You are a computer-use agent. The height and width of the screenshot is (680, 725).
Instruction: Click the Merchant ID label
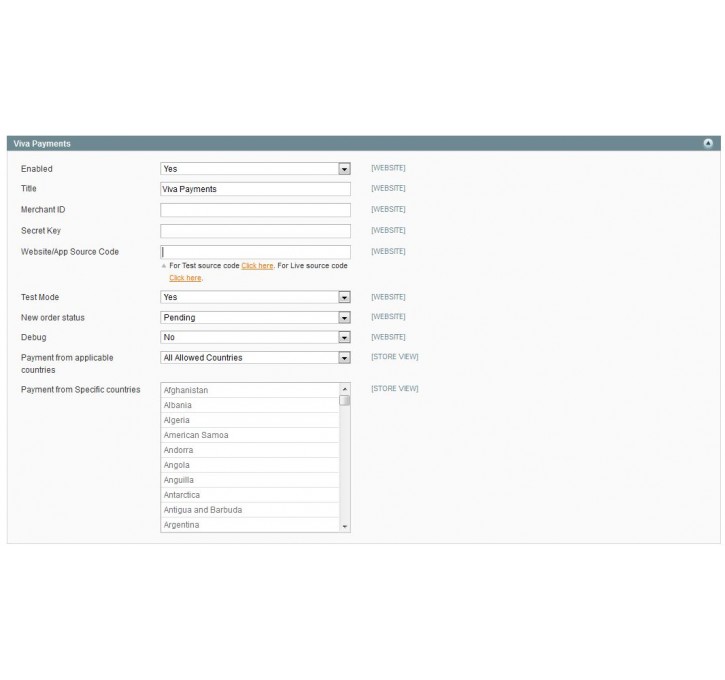43,209
